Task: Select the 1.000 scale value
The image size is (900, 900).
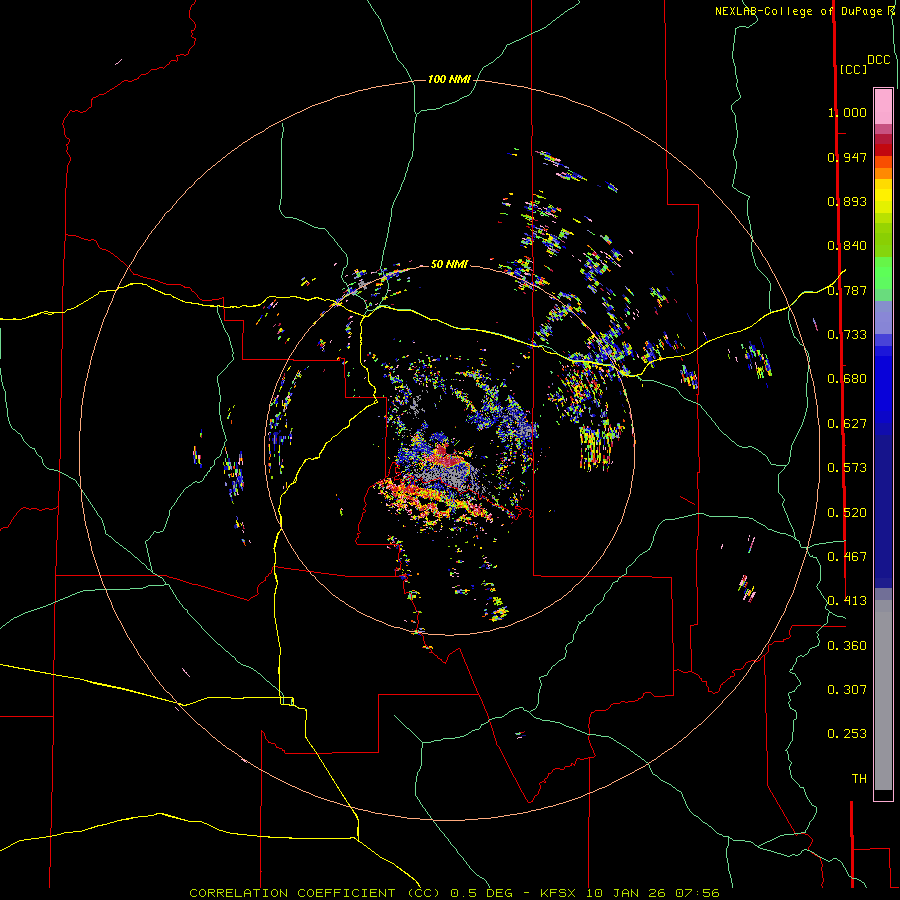Action: 847,112
